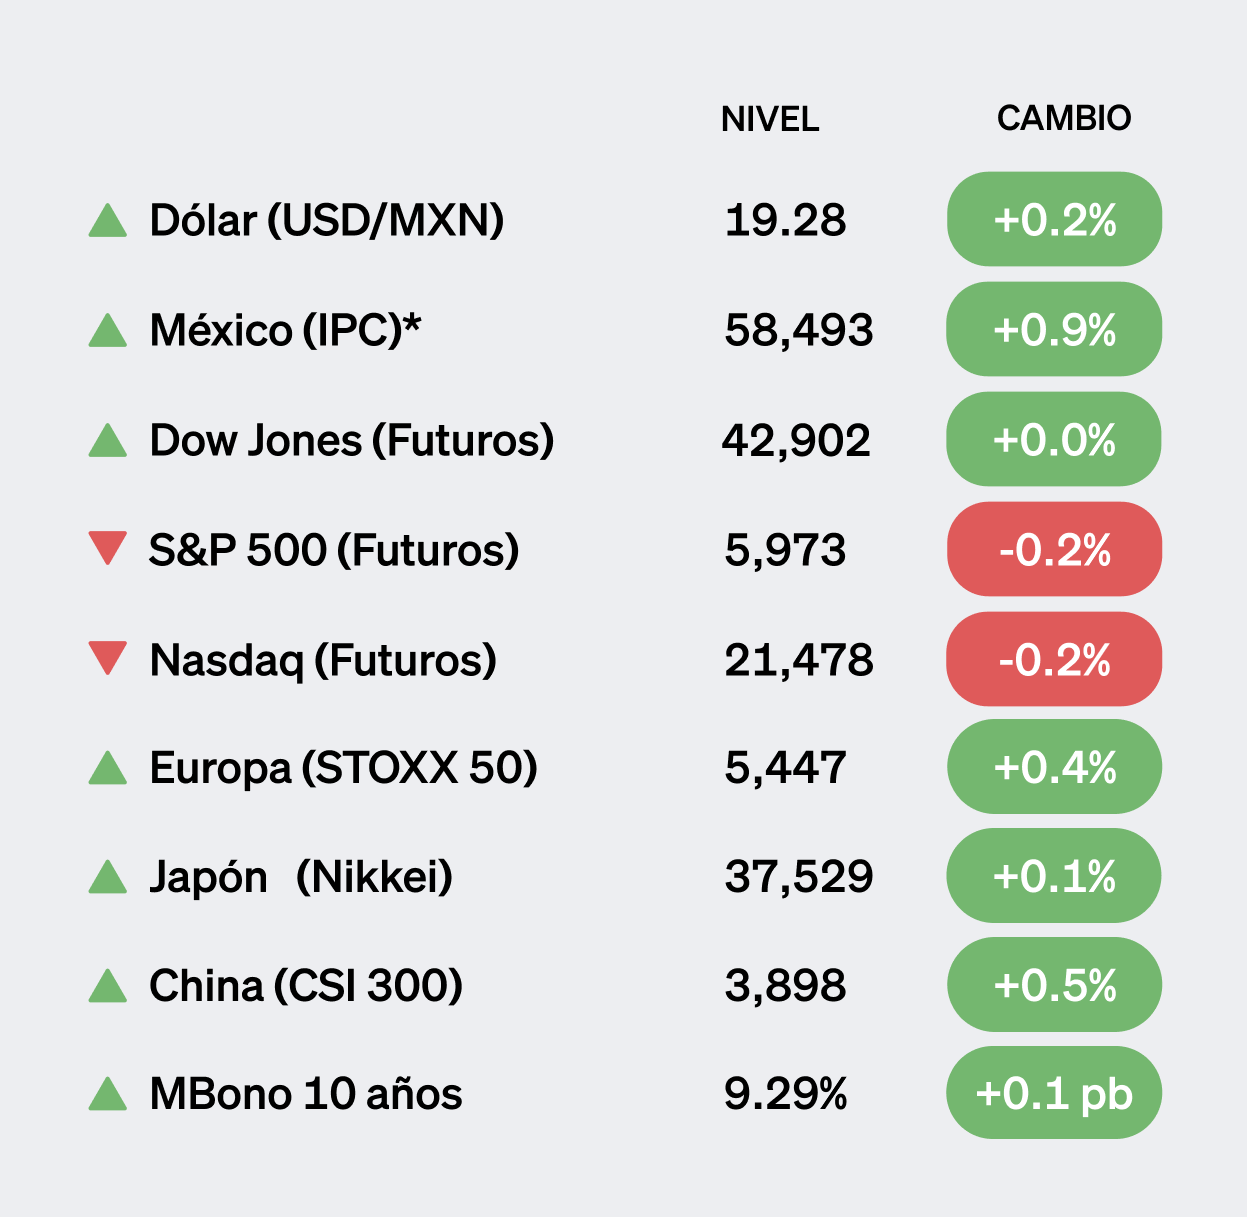The height and width of the screenshot is (1217, 1247).
Task: Click the +0.1 pb badge for MBono
Action: (1054, 1093)
